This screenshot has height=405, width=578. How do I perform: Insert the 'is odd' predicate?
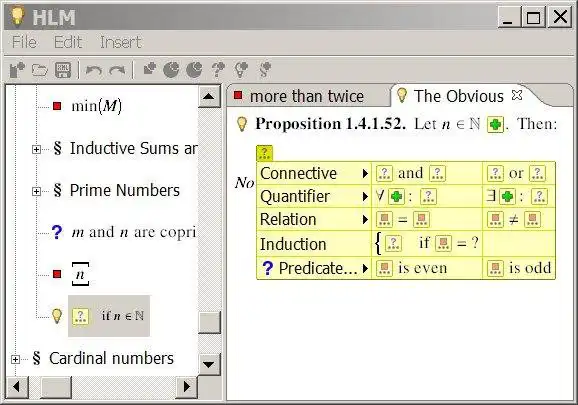[519, 268]
